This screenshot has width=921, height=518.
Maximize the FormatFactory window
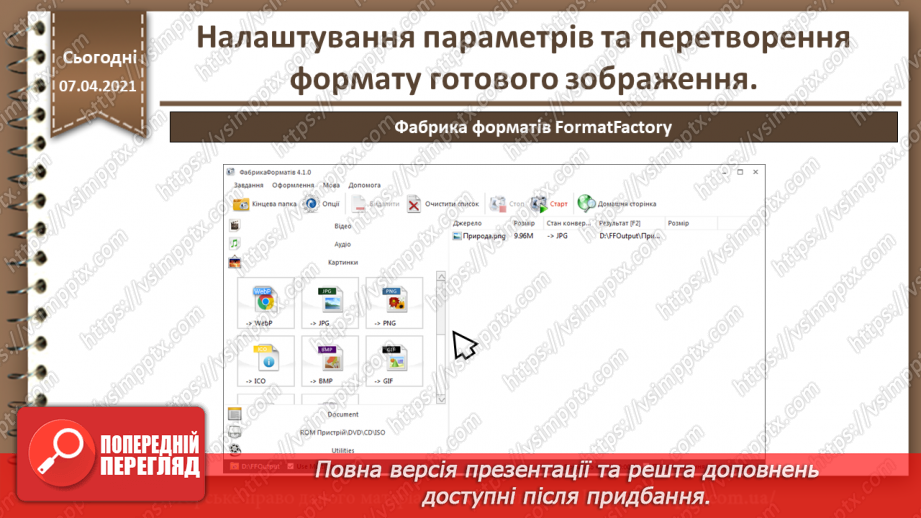740,172
